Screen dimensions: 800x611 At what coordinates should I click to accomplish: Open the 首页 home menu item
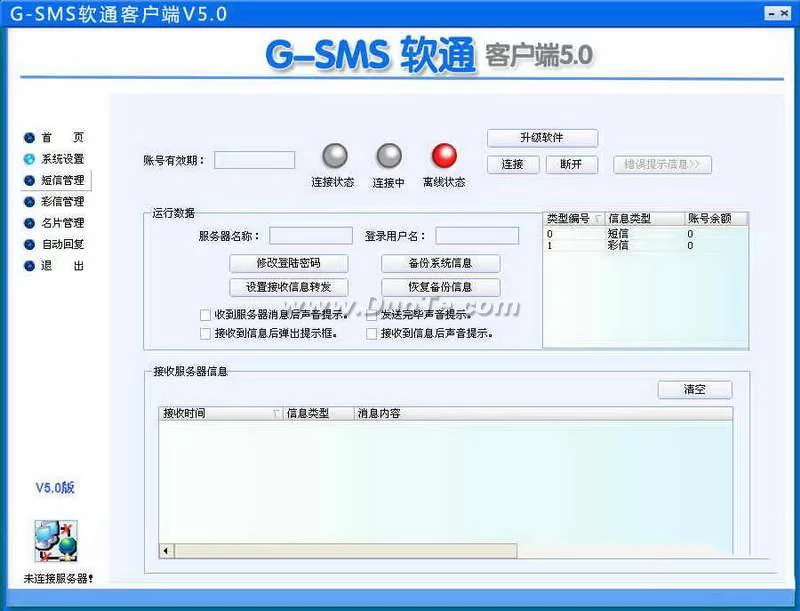coord(62,138)
